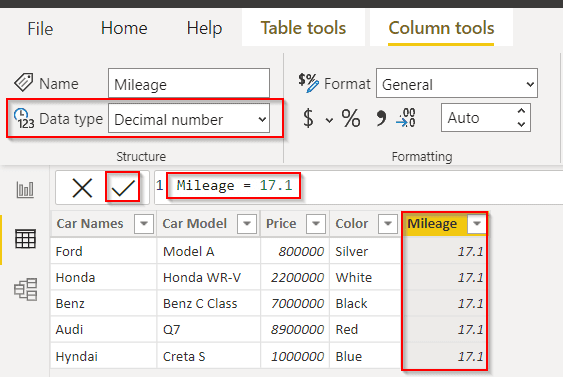Click the Benz C Class cell
Viewport: 563px width, 377px height.
(x=209, y=303)
